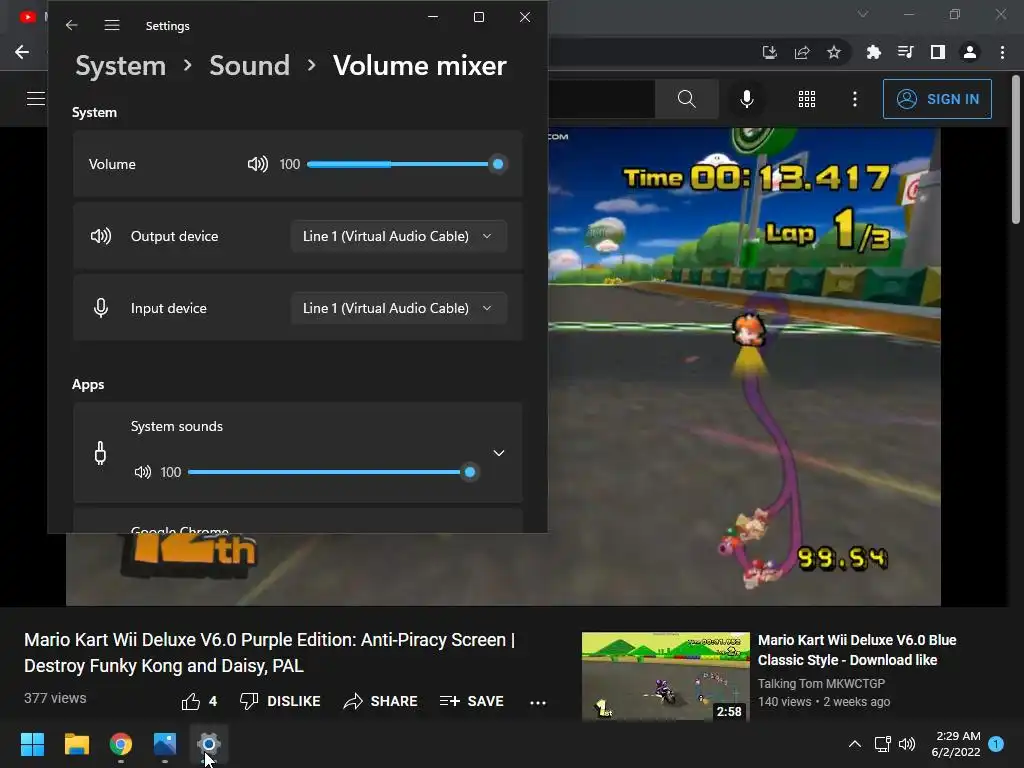Open the Photos app in taskbar

pyautogui.click(x=165, y=744)
